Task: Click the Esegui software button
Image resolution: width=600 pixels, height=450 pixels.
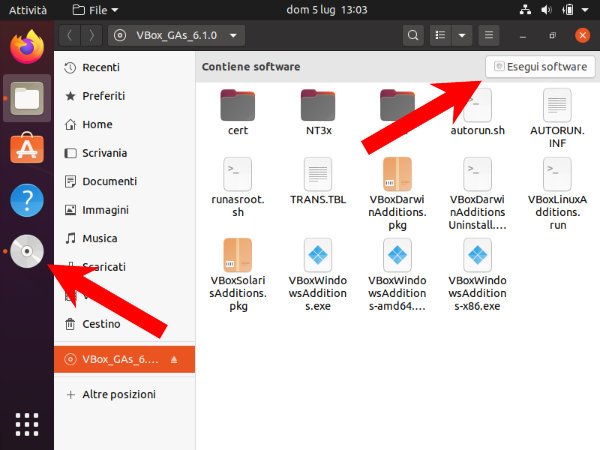Action: pos(540,67)
